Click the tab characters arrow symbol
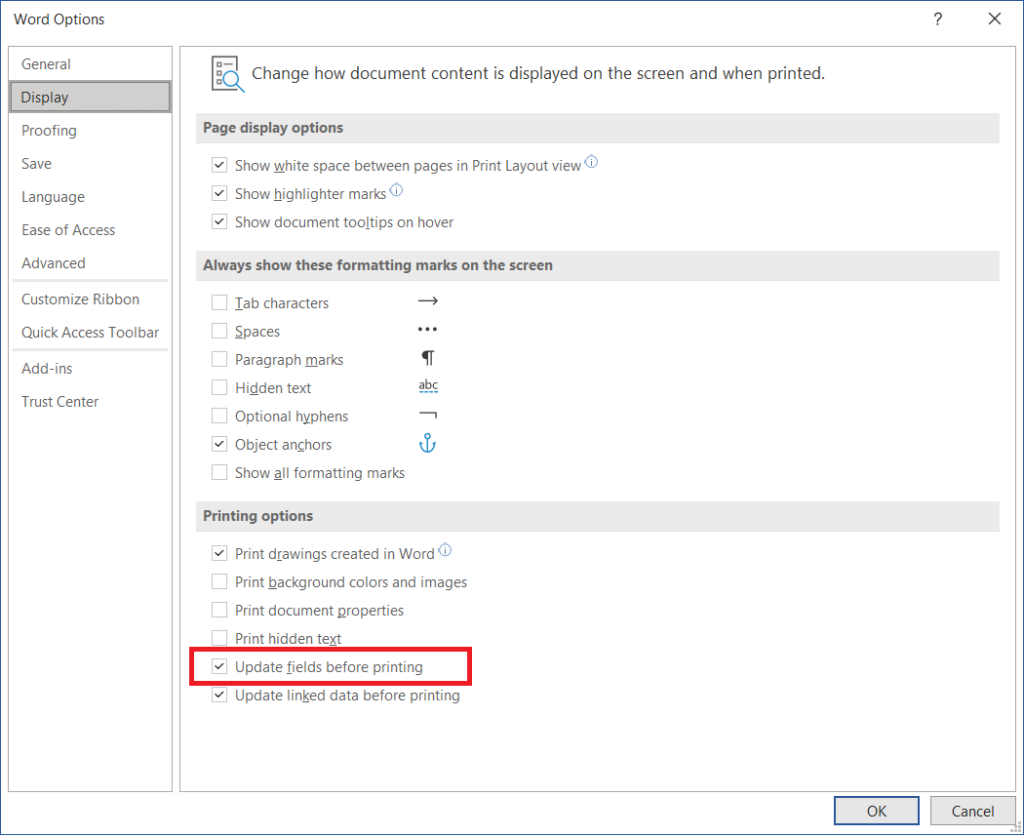This screenshot has width=1024, height=836. pyautogui.click(x=428, y=301)
